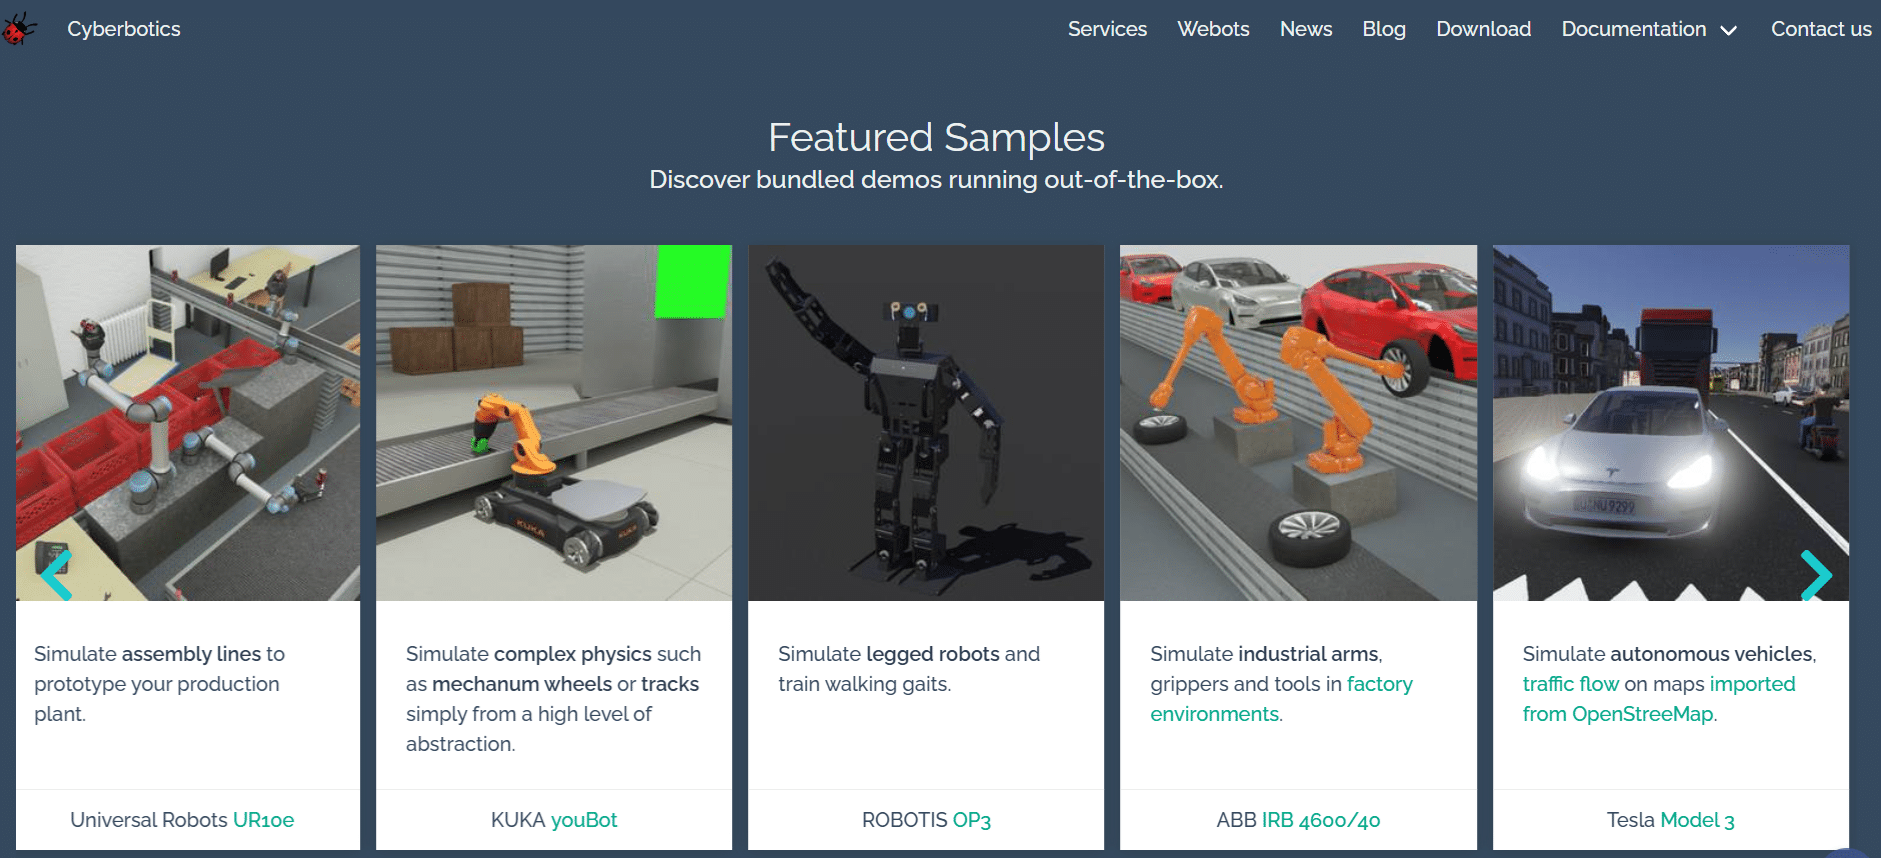Open the Blog page

tap(1384, 29)
